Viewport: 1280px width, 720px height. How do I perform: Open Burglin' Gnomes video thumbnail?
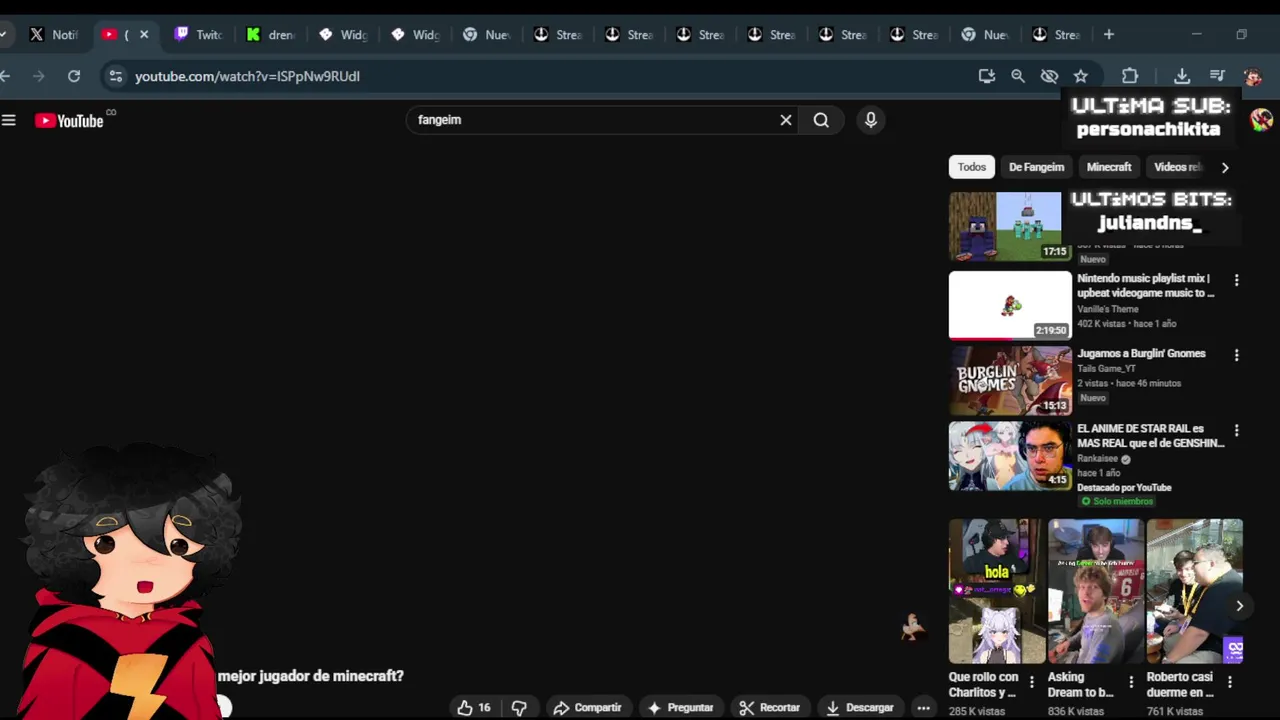point(1010,380)
